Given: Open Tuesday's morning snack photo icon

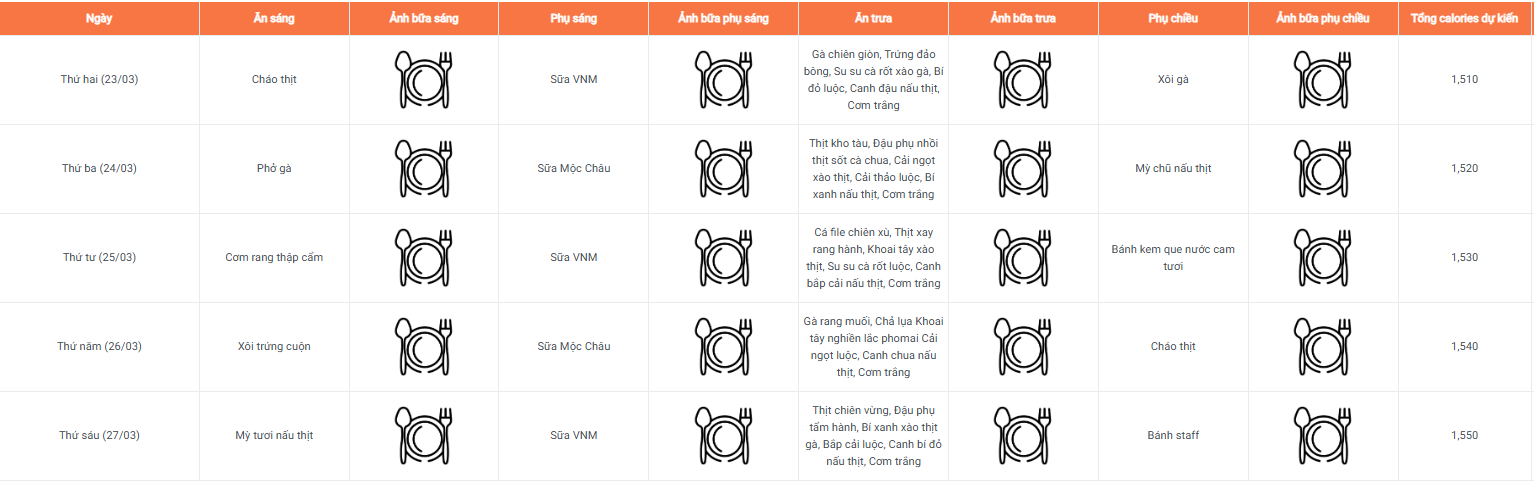Looking at the screenshot, I should click(x=723, y=168).
